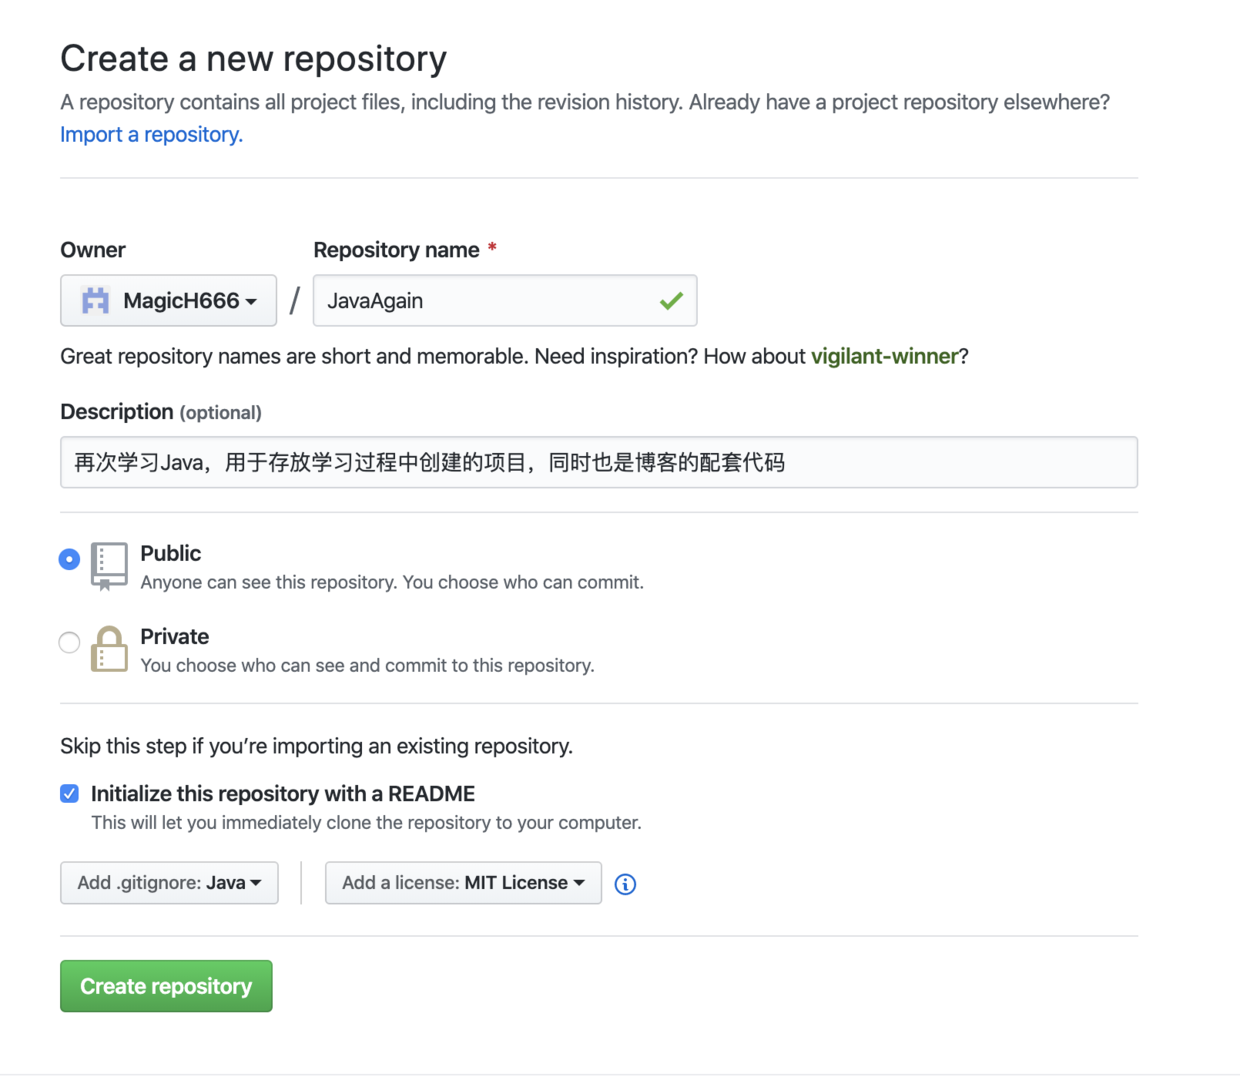
Task: Select the Private radio button
Action: 69,642
